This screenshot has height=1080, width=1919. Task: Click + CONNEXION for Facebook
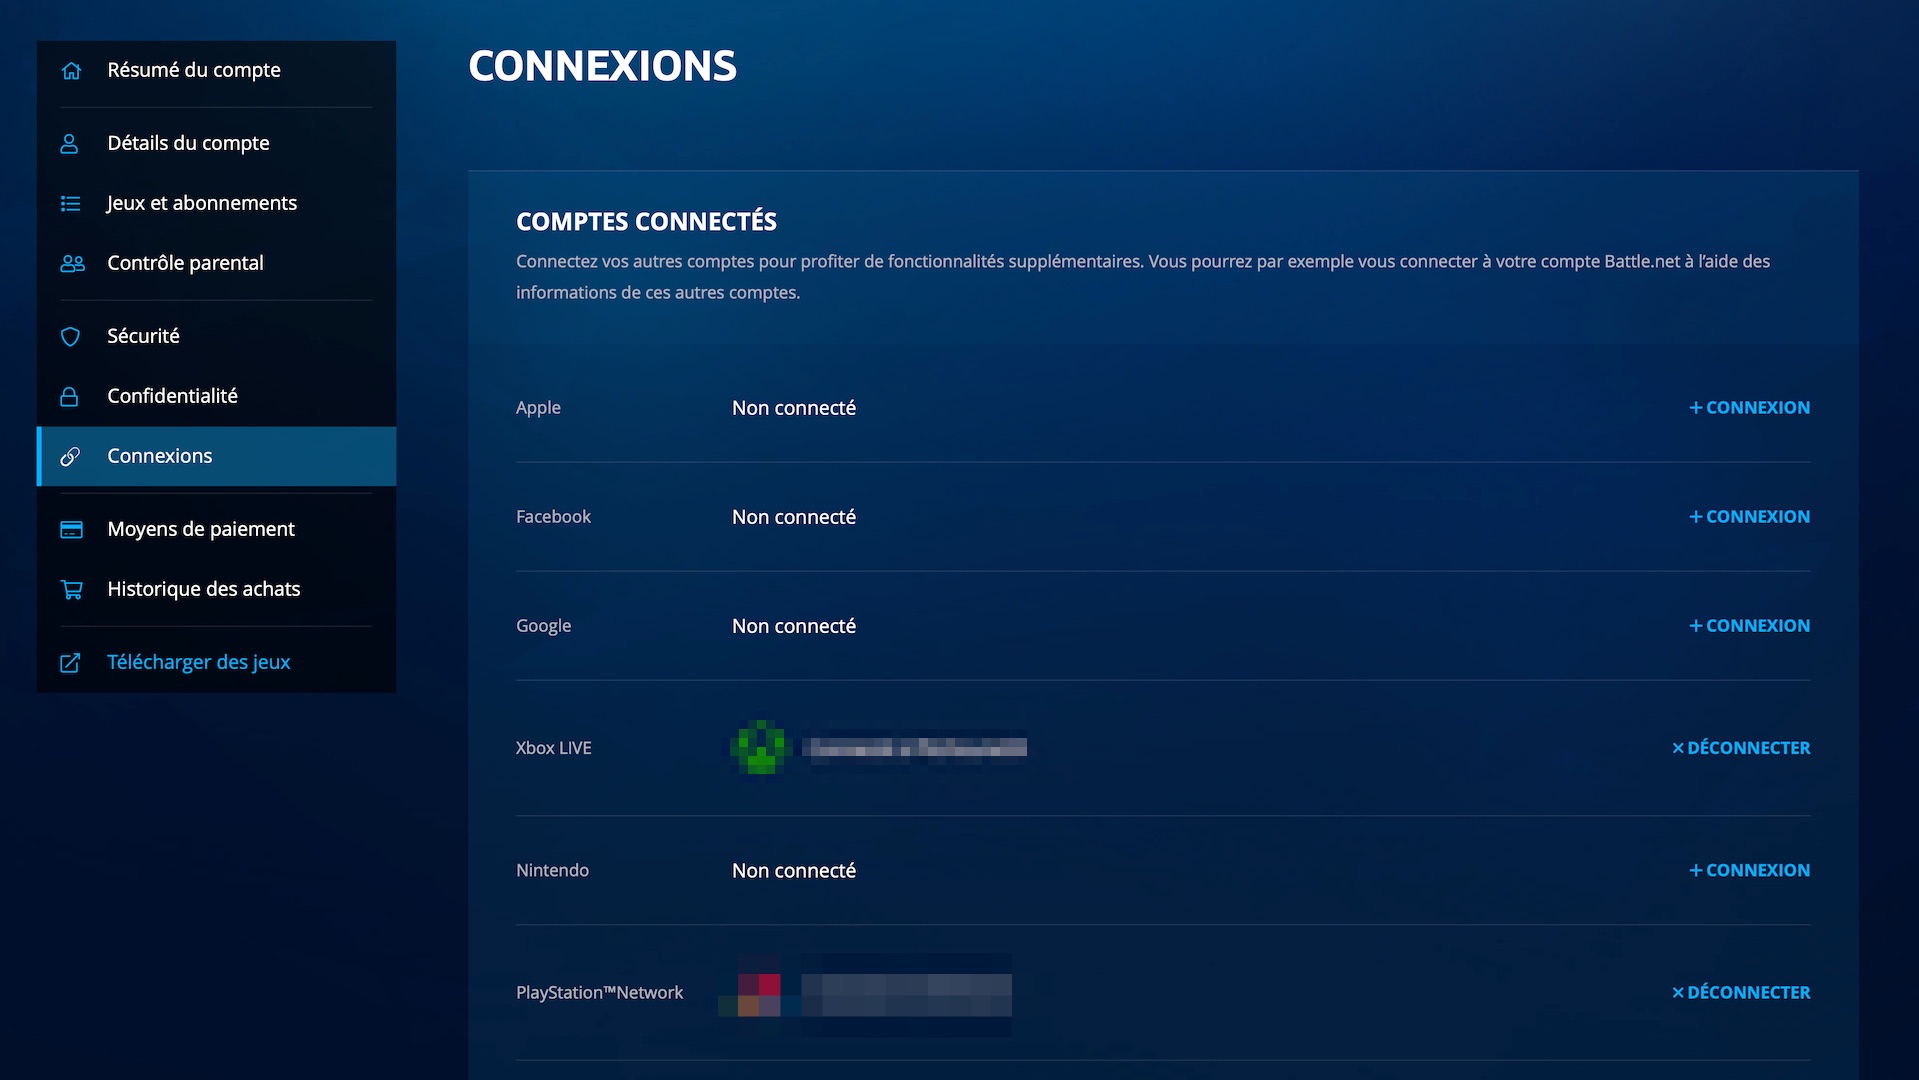point(1749,516)
